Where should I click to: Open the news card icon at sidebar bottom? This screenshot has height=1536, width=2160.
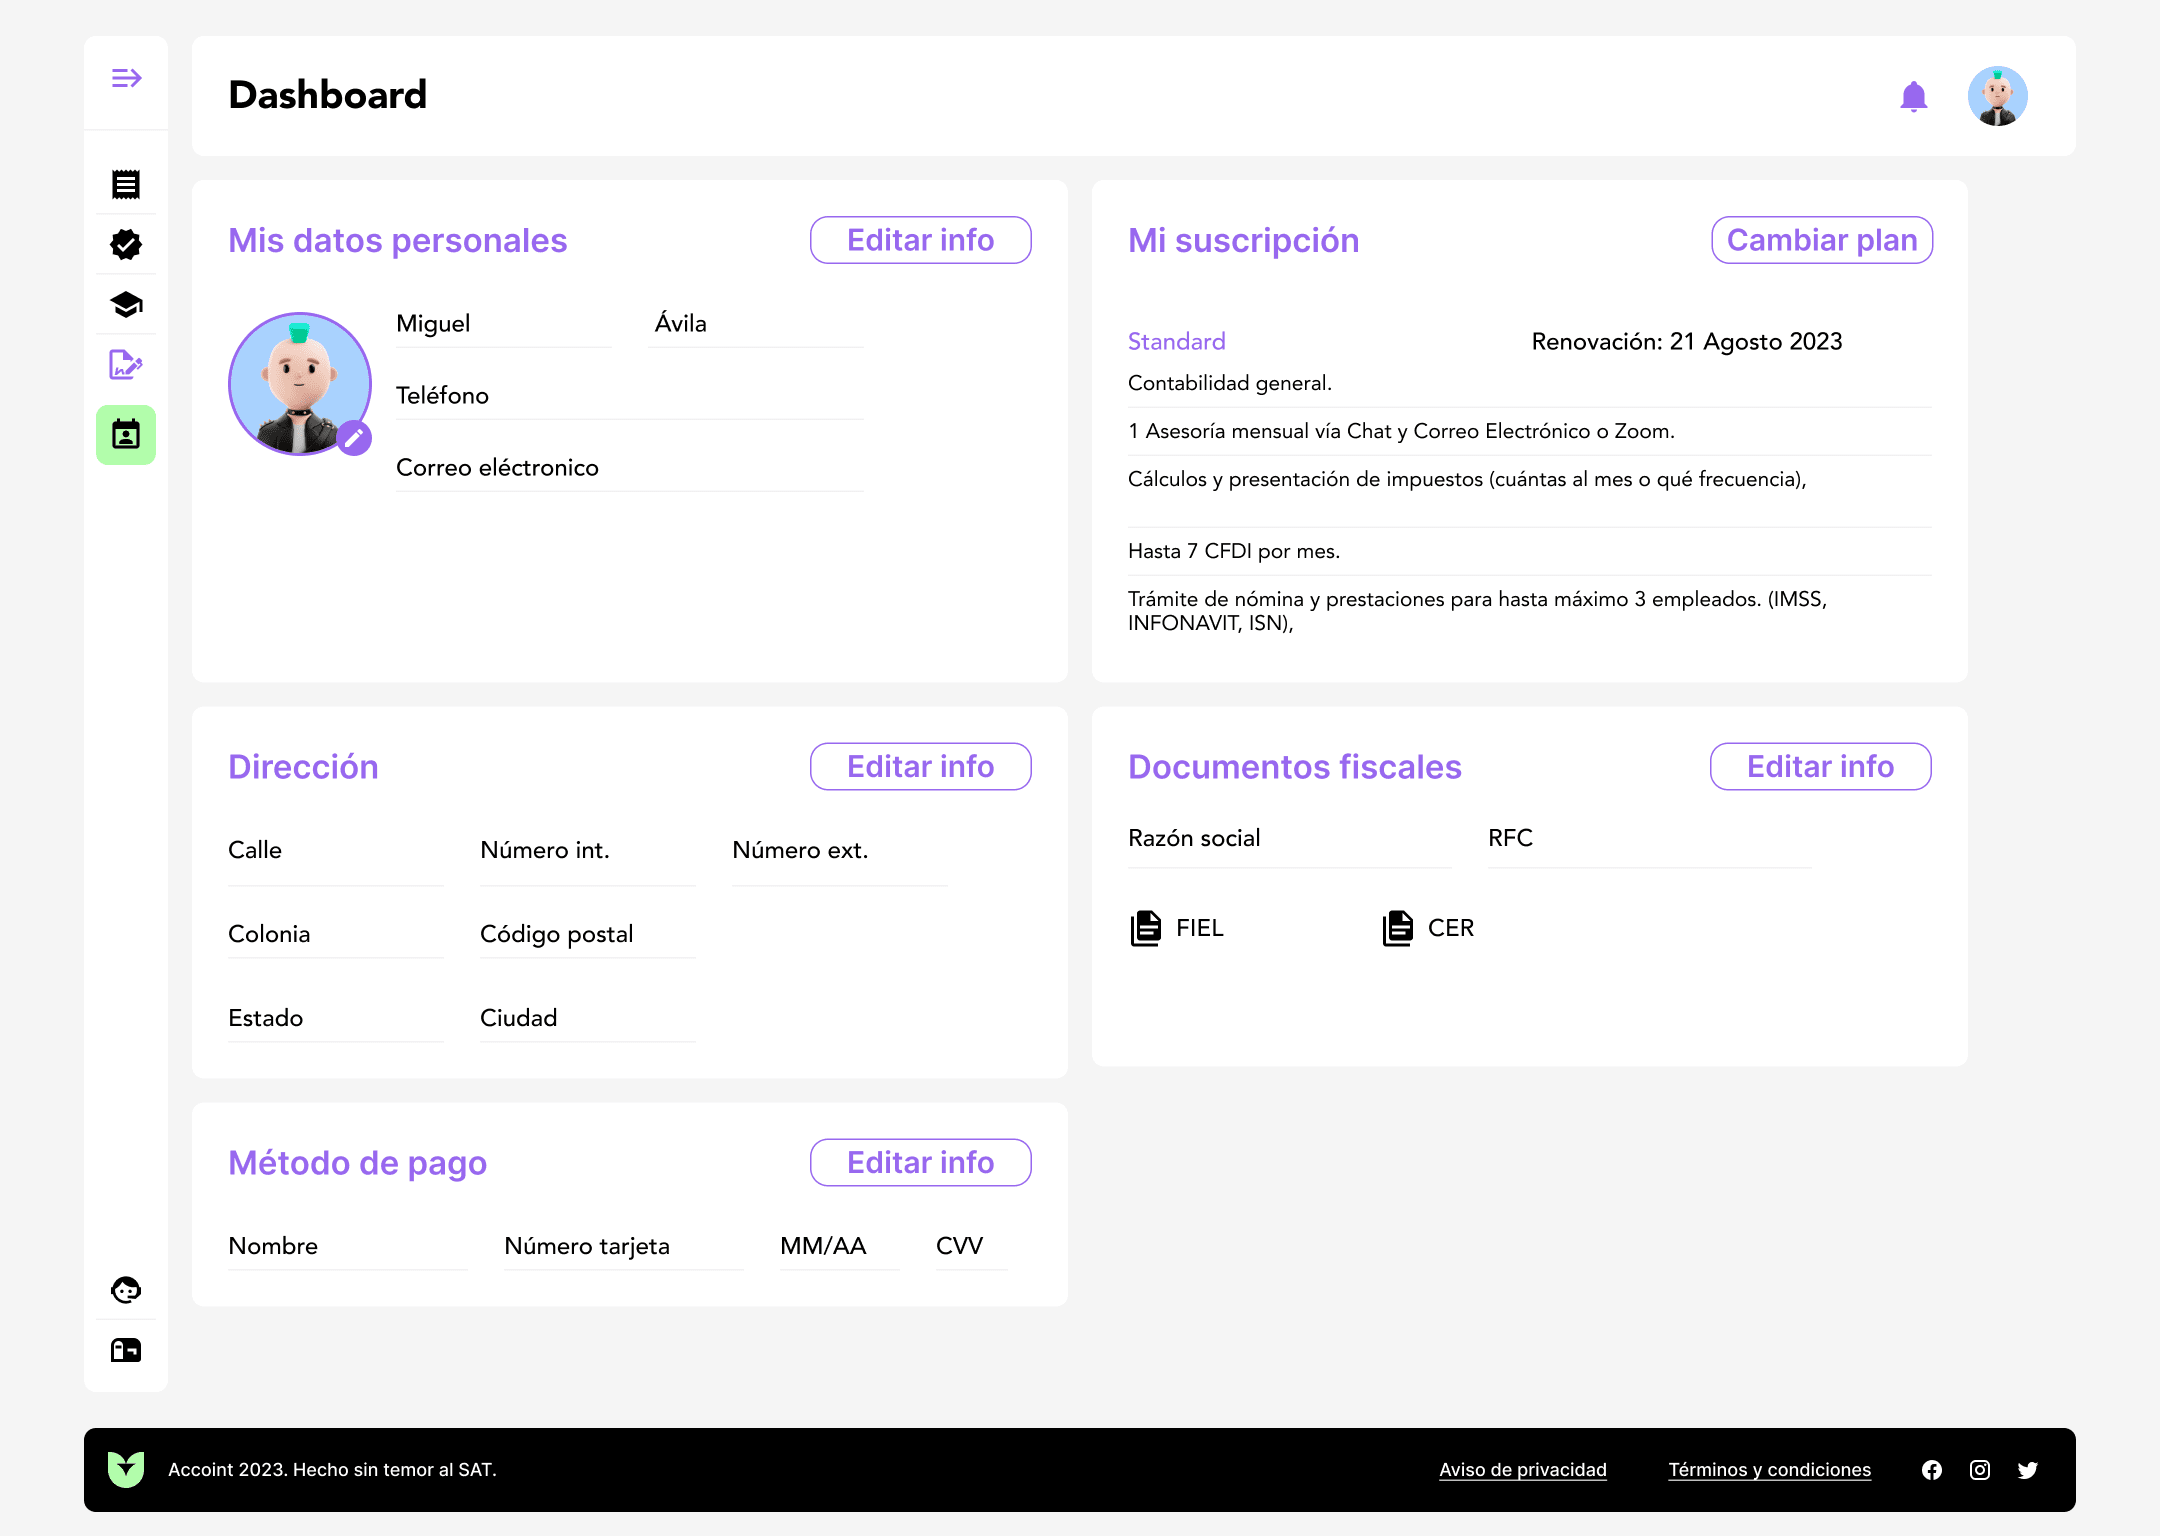(x=126, y=1351)
